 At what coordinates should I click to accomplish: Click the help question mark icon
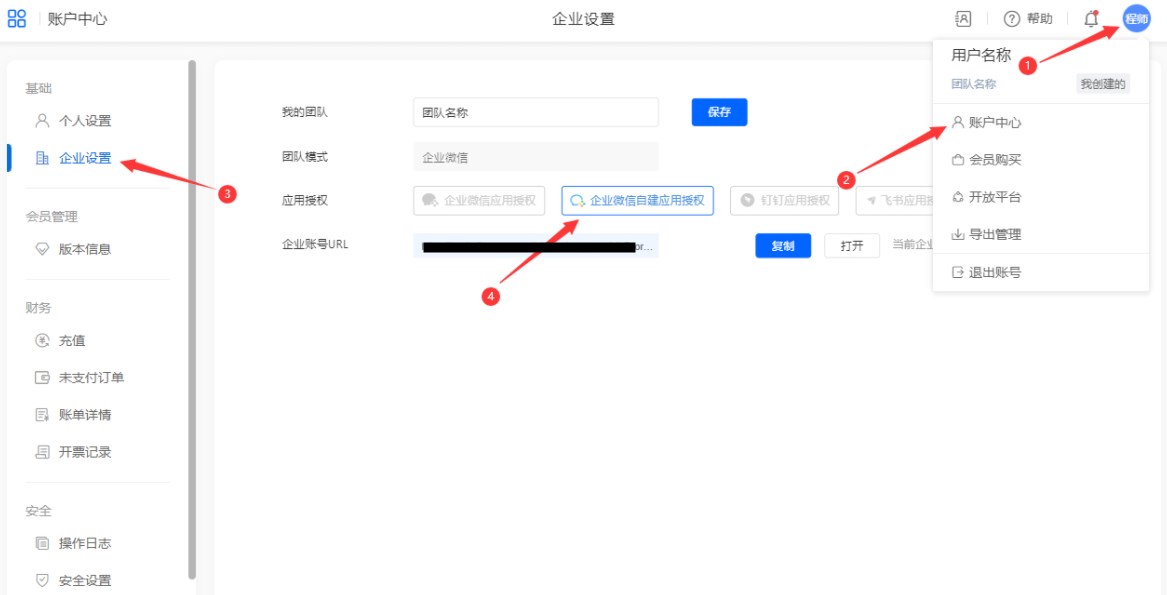coord(1012,19)
